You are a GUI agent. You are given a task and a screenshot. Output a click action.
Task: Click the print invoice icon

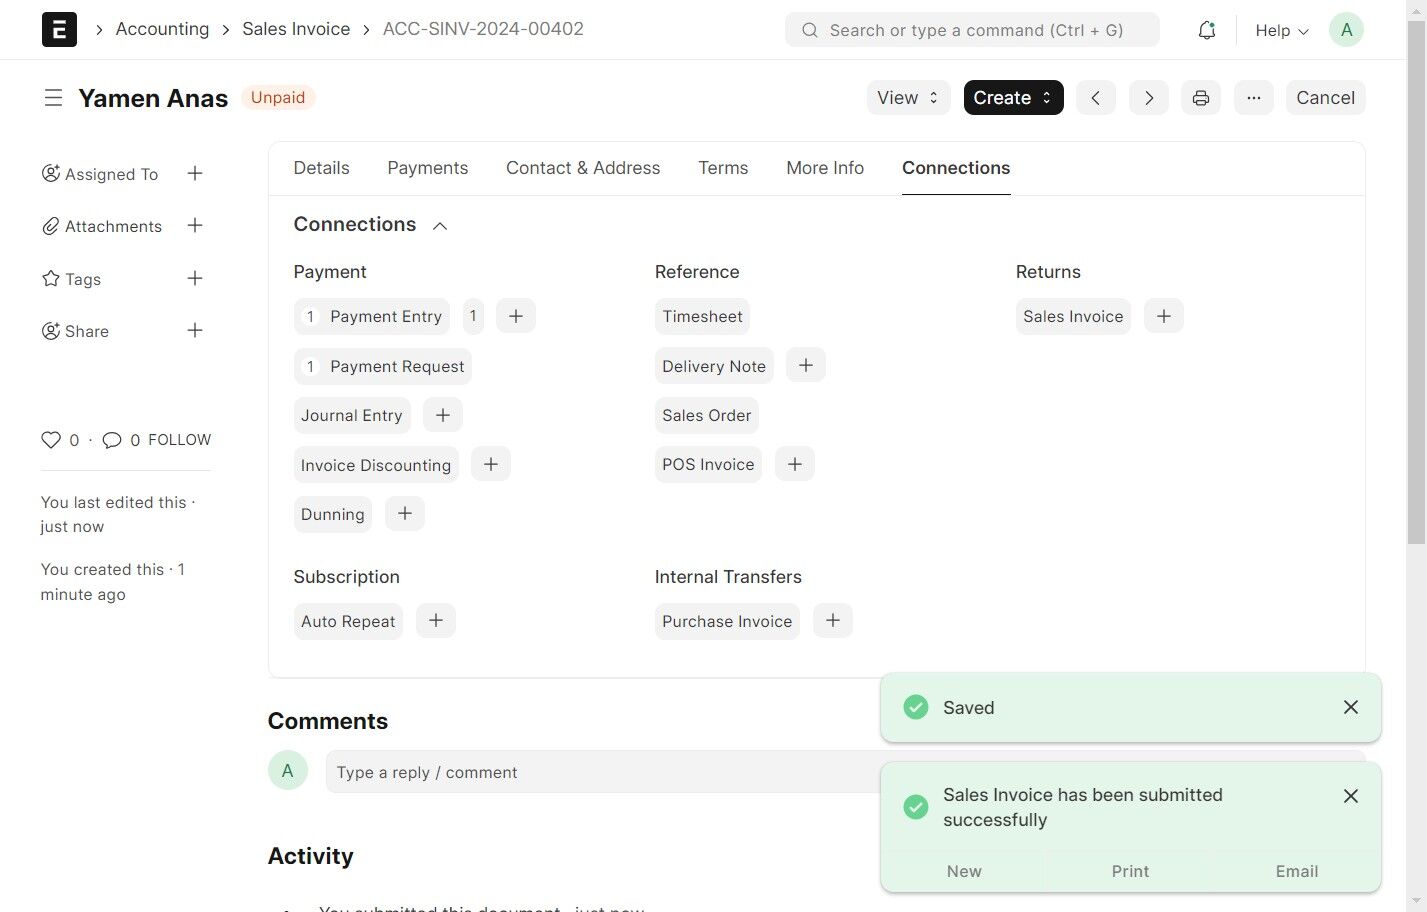(x=1201, y=98)
